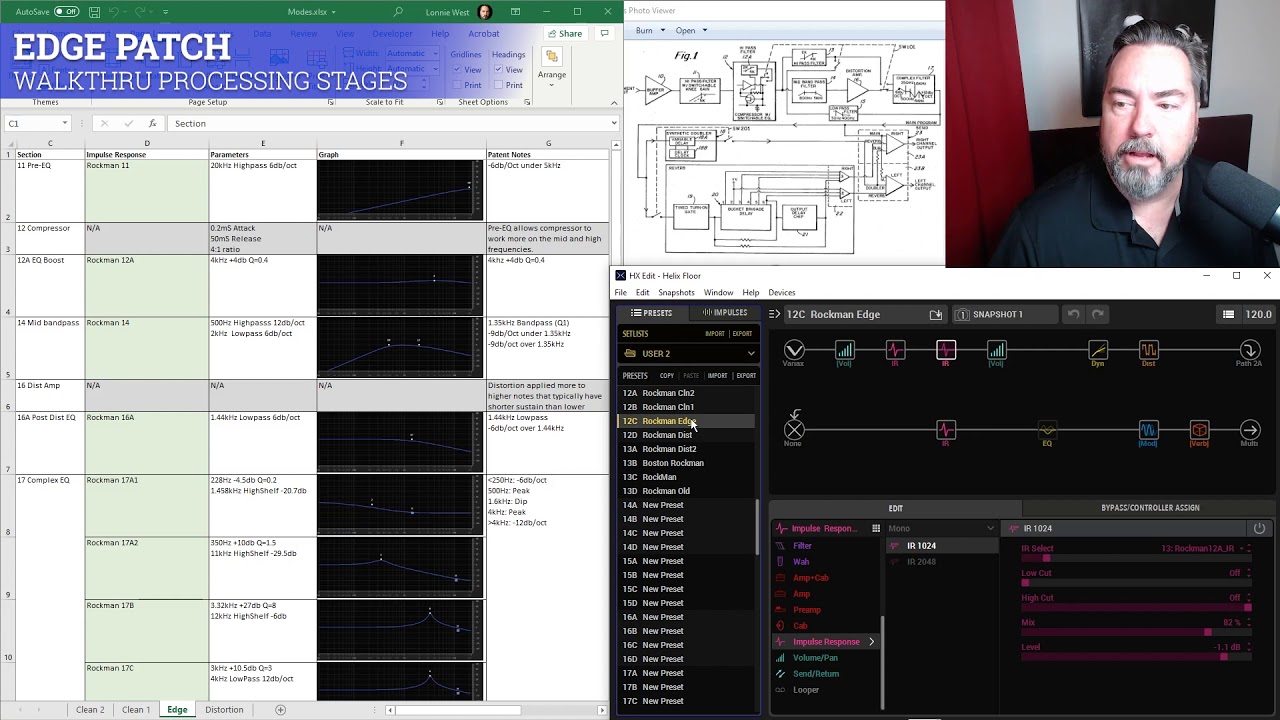This screenshot has height=720, width=1280.
Task: Toggle Headings Print checkbox
Action: tap(498, 85)
